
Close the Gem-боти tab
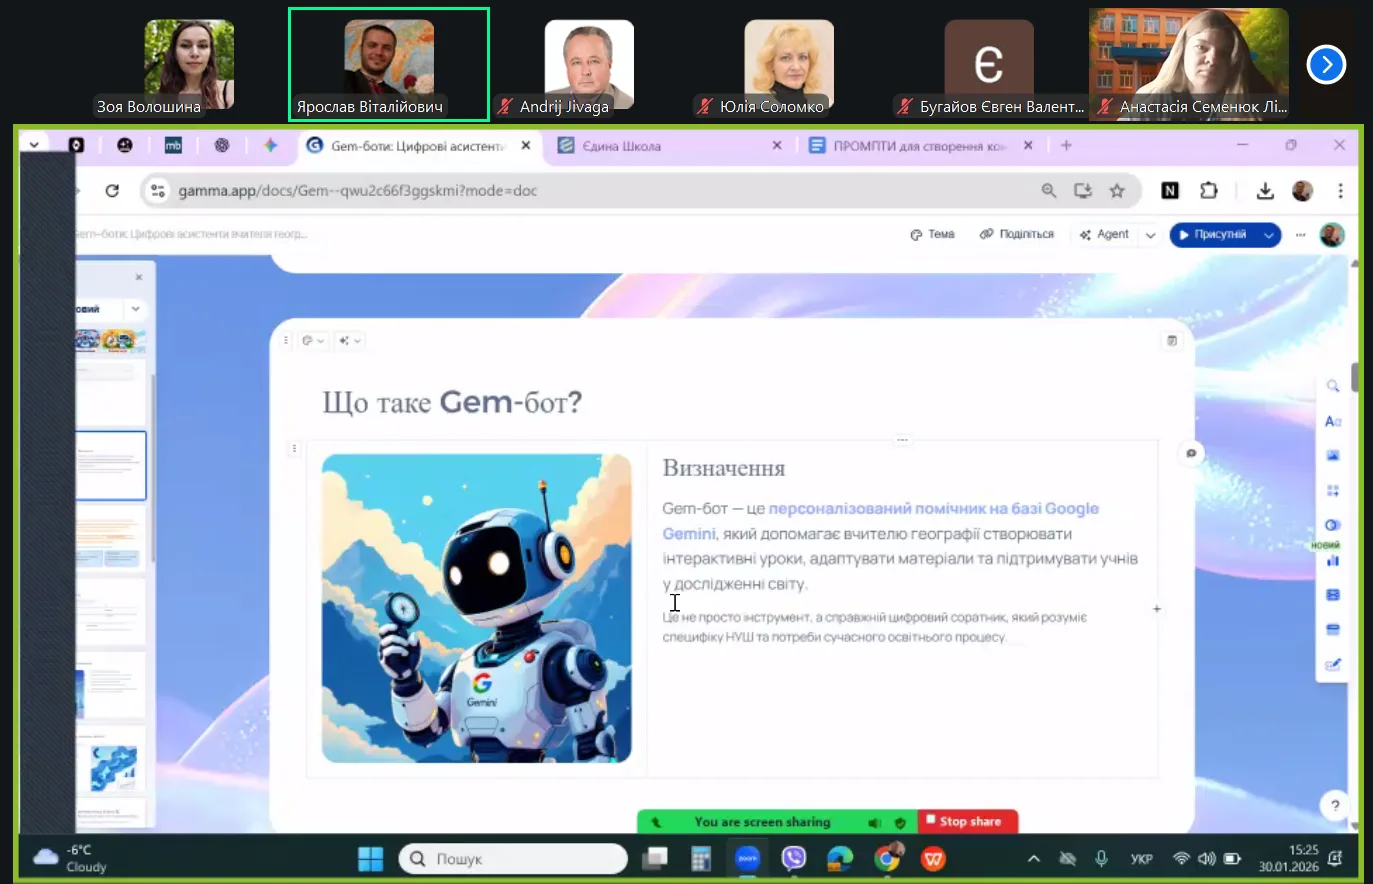pyautogui.click(x=526, y=146)
